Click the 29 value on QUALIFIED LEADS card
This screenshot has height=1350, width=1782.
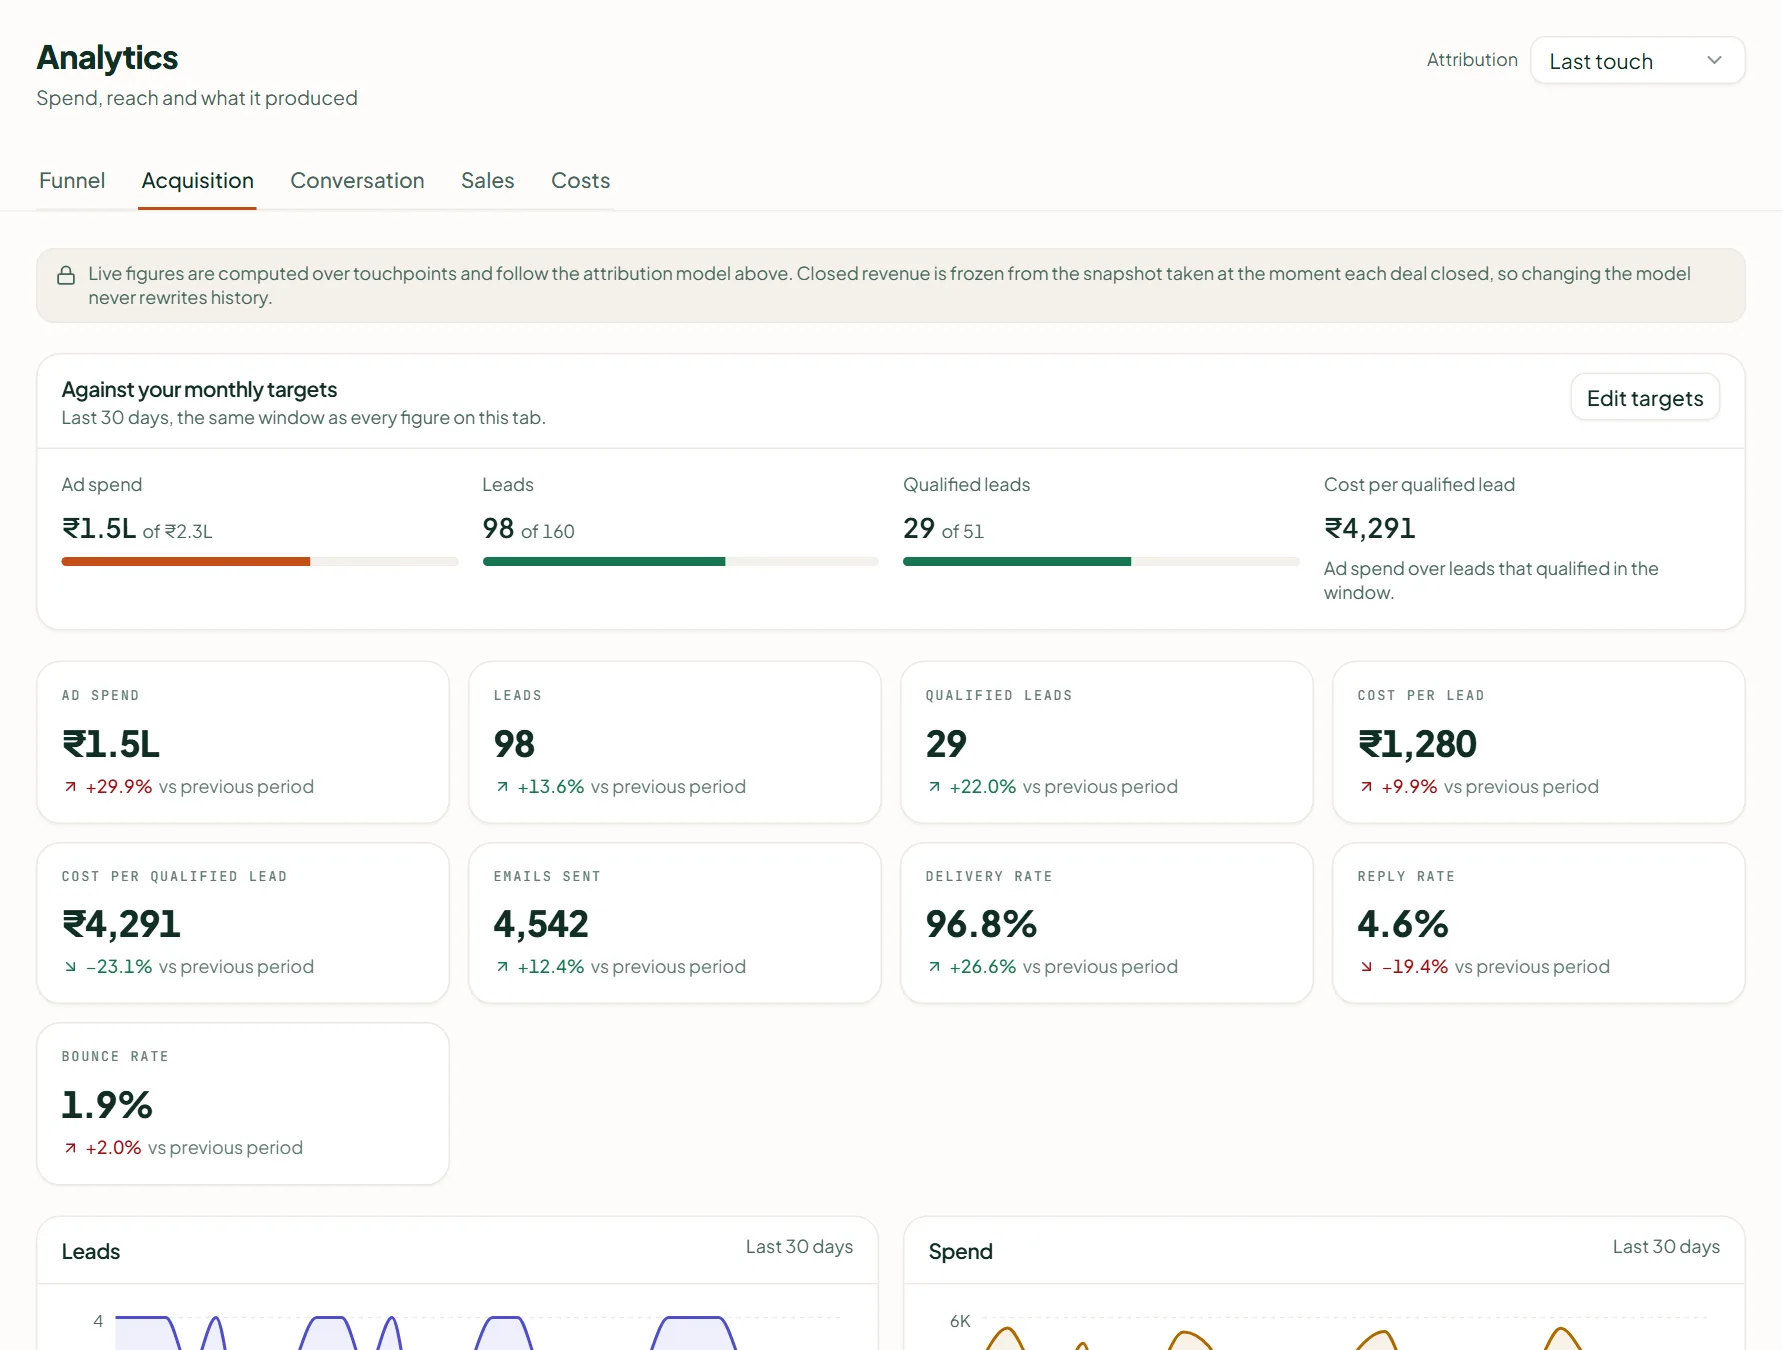pyautogui.click(x=946, y=744)
